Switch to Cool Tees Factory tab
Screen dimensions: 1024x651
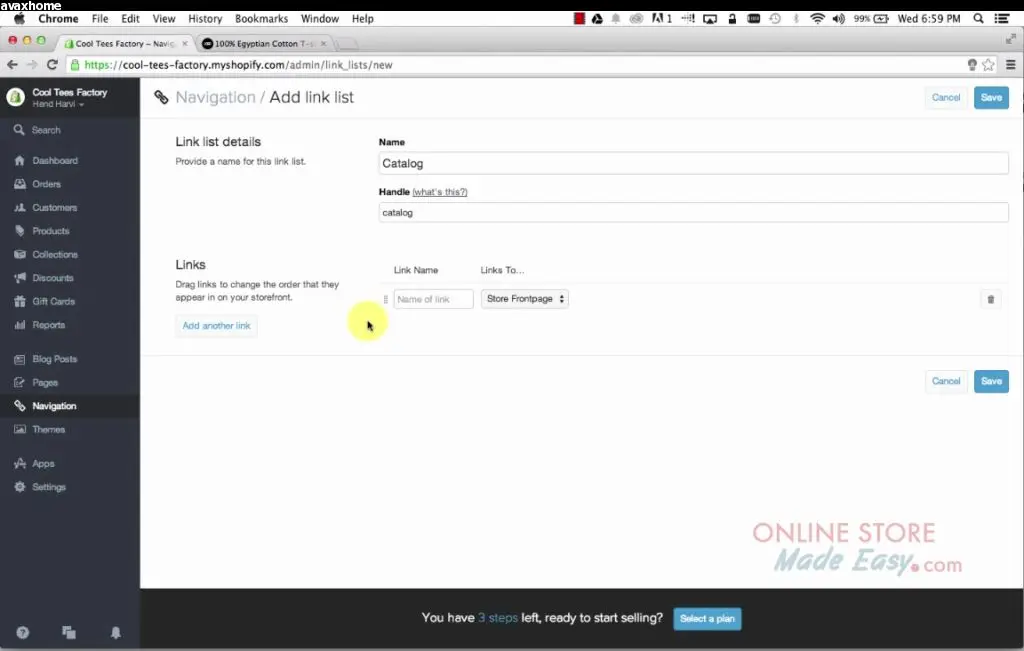[124, 43]
